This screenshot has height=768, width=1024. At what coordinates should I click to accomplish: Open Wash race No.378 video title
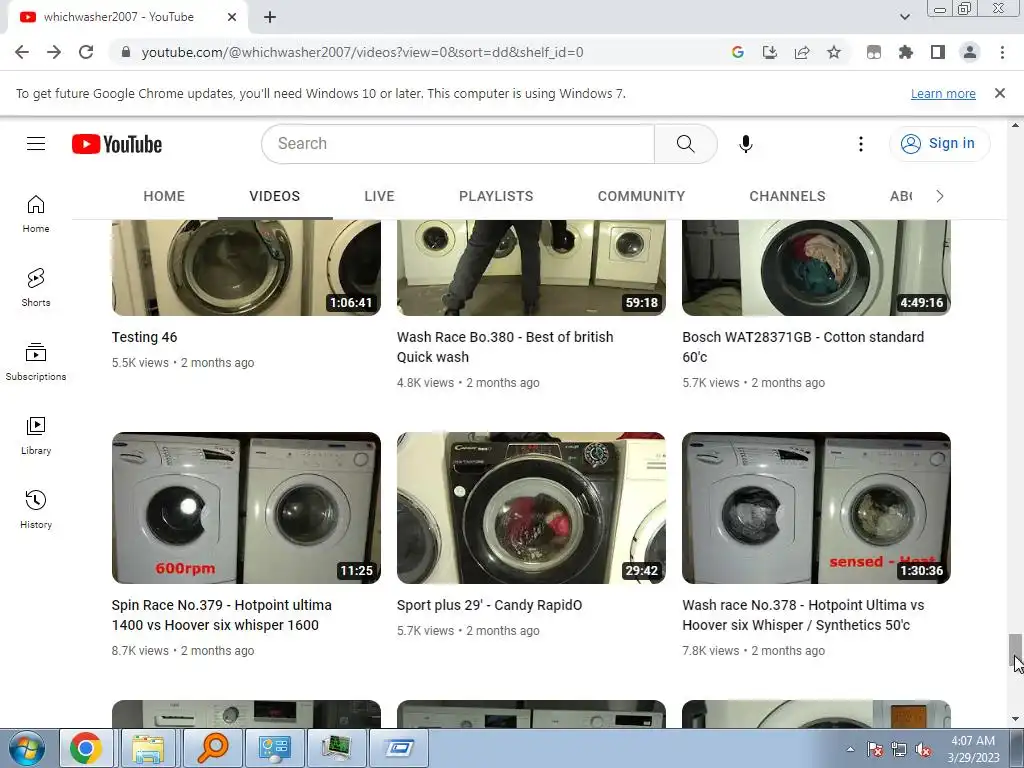pyautogui.click(x=803, y=615)
